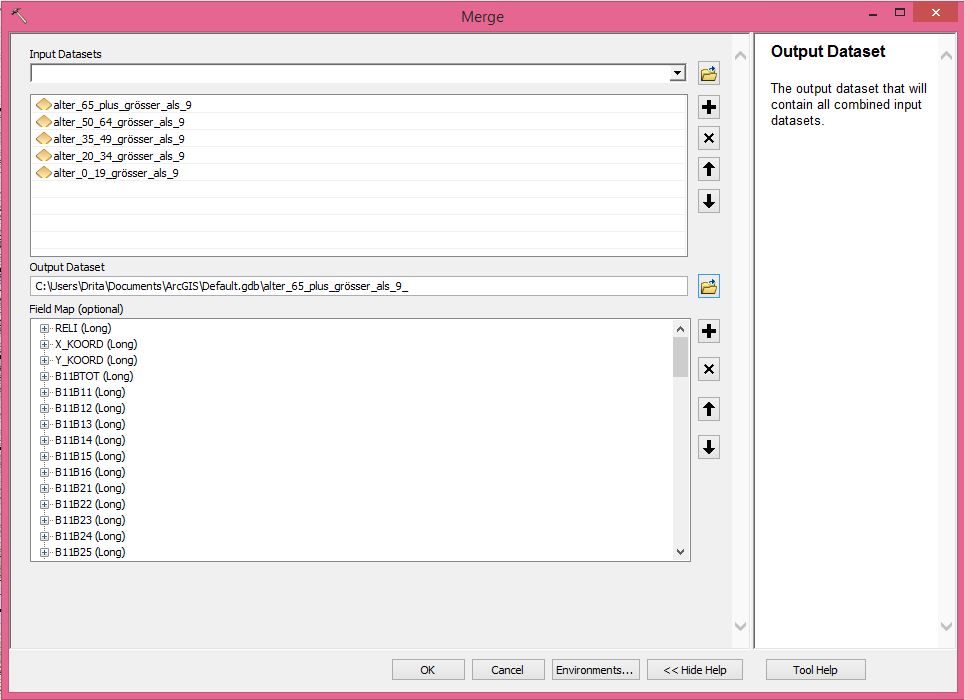Browse for Output Dataset location folder icon

point(709,287)
